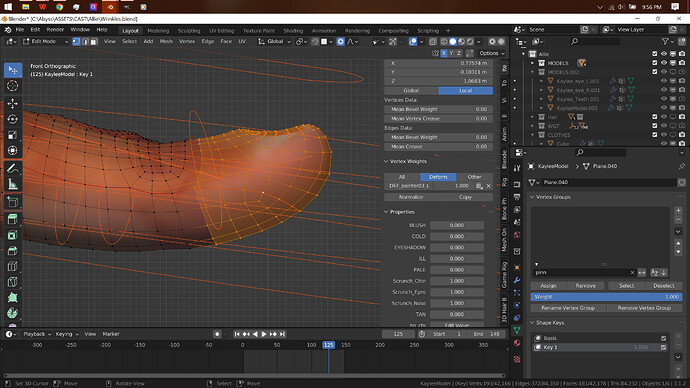Viewport: 690px width, 388px height.
Task: Switch to face select mode
Action: coord(94,41)
